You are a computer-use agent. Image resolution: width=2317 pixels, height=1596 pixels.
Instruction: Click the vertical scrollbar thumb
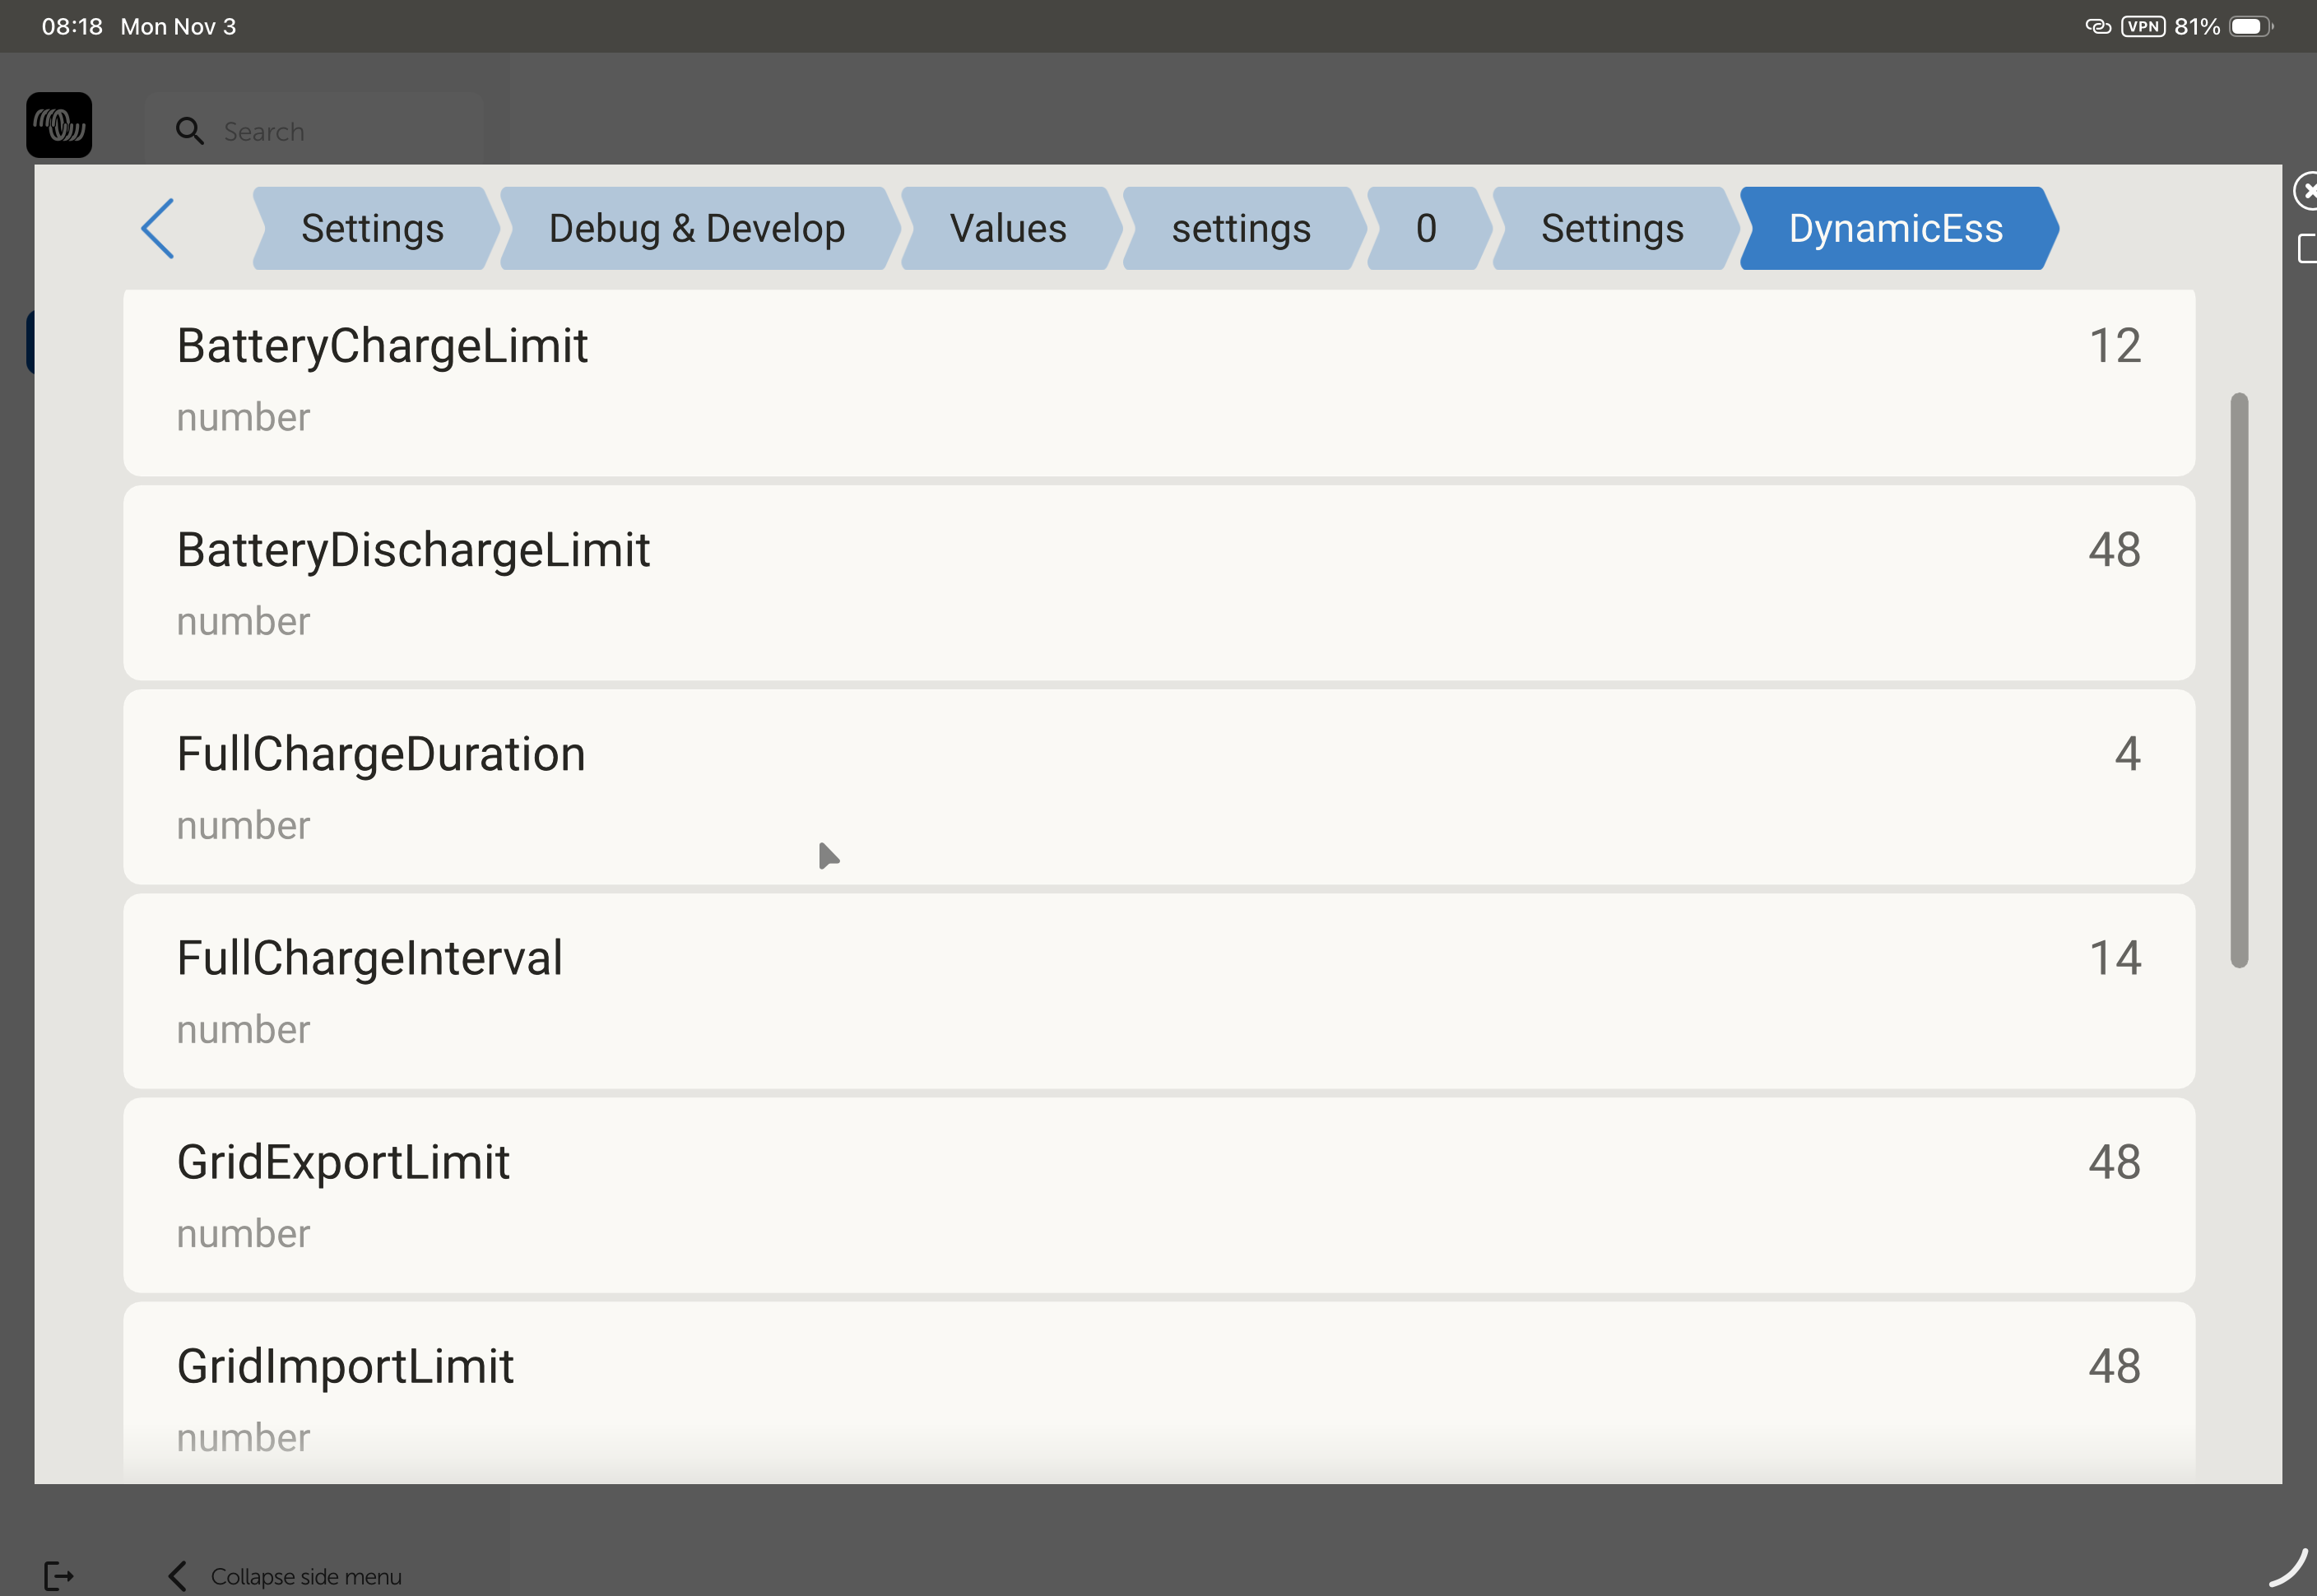(x=2239, y=680)
